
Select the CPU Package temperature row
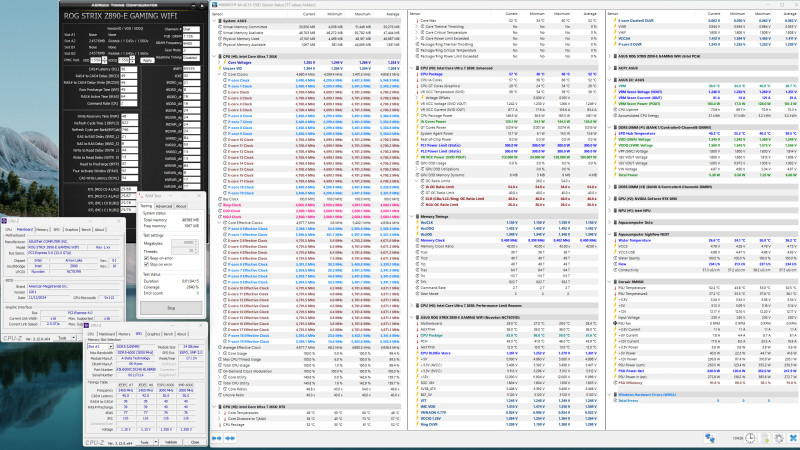[x=507, y=74]
